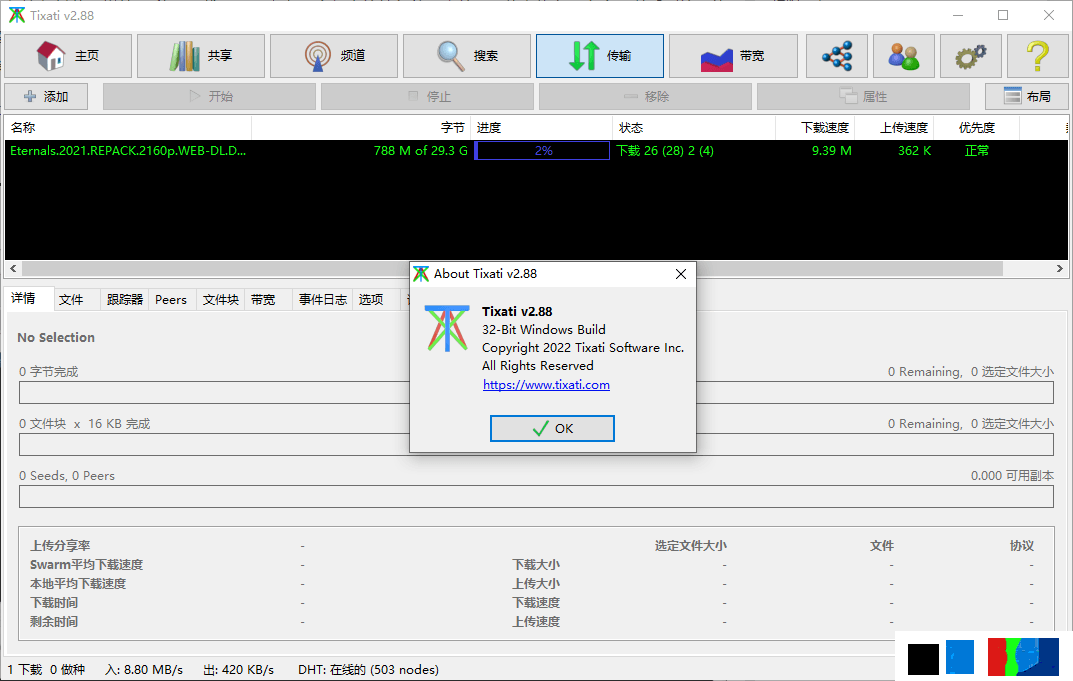Sort transfers by 字节 column header
Screen dimensions: 1073x681
[361, 128]
